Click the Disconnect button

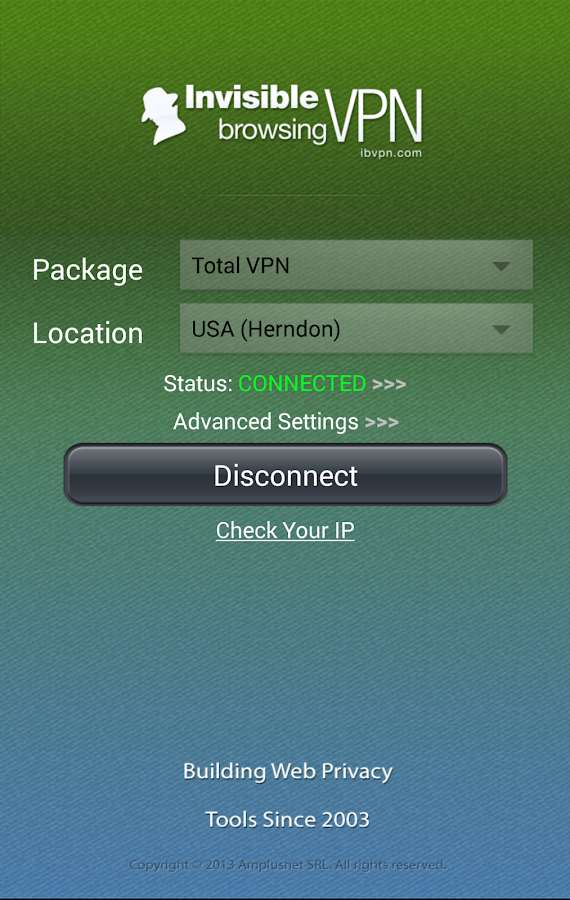[285, 475]
